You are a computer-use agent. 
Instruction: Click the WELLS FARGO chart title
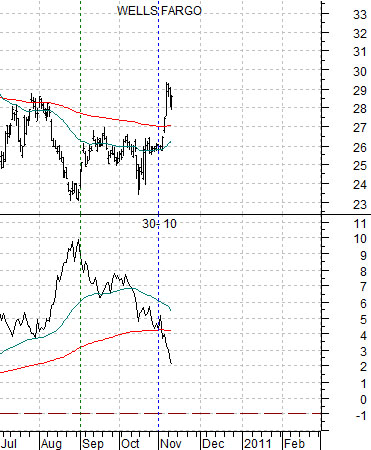pos(159,11)
